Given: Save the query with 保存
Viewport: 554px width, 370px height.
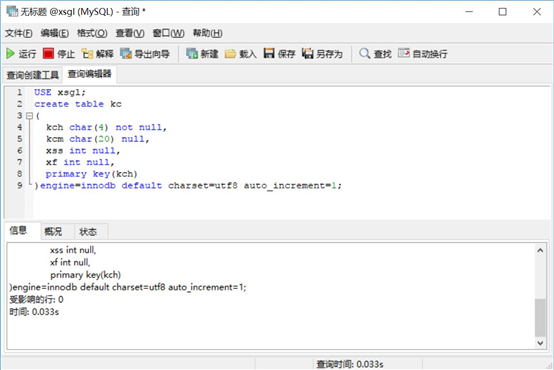Looking at the screenshot, I should [279, 54].
